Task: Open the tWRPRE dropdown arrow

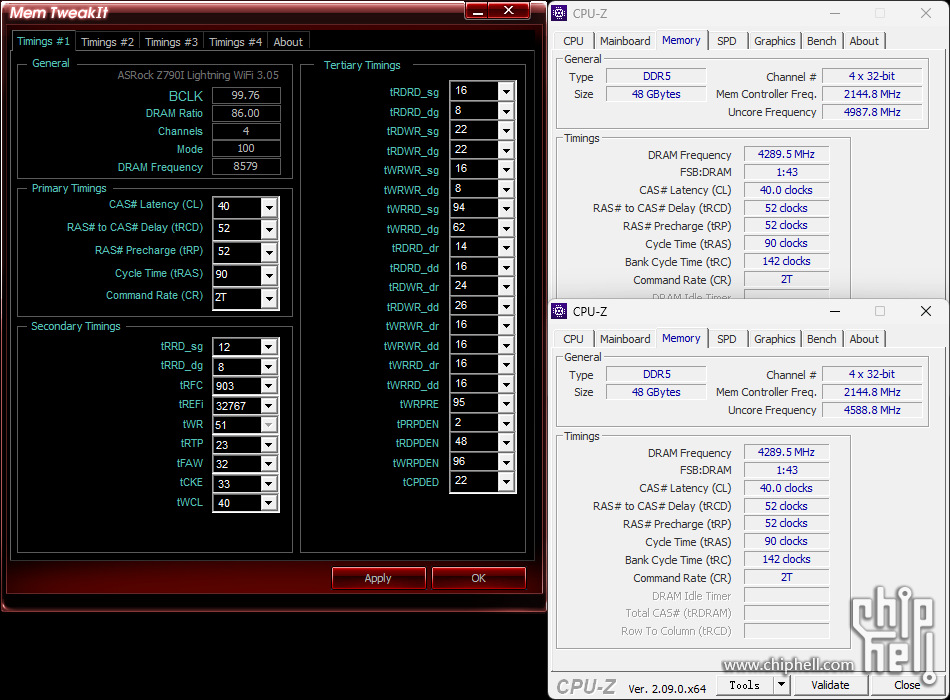Action: point(506,404)
